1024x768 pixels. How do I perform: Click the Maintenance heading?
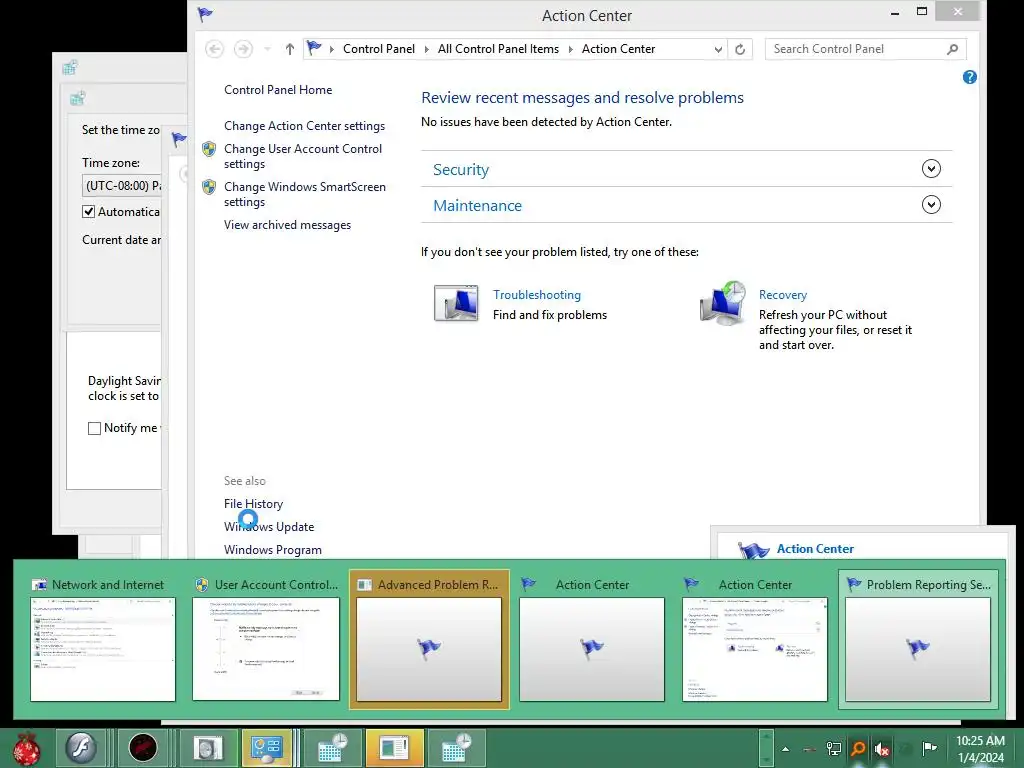477,206
